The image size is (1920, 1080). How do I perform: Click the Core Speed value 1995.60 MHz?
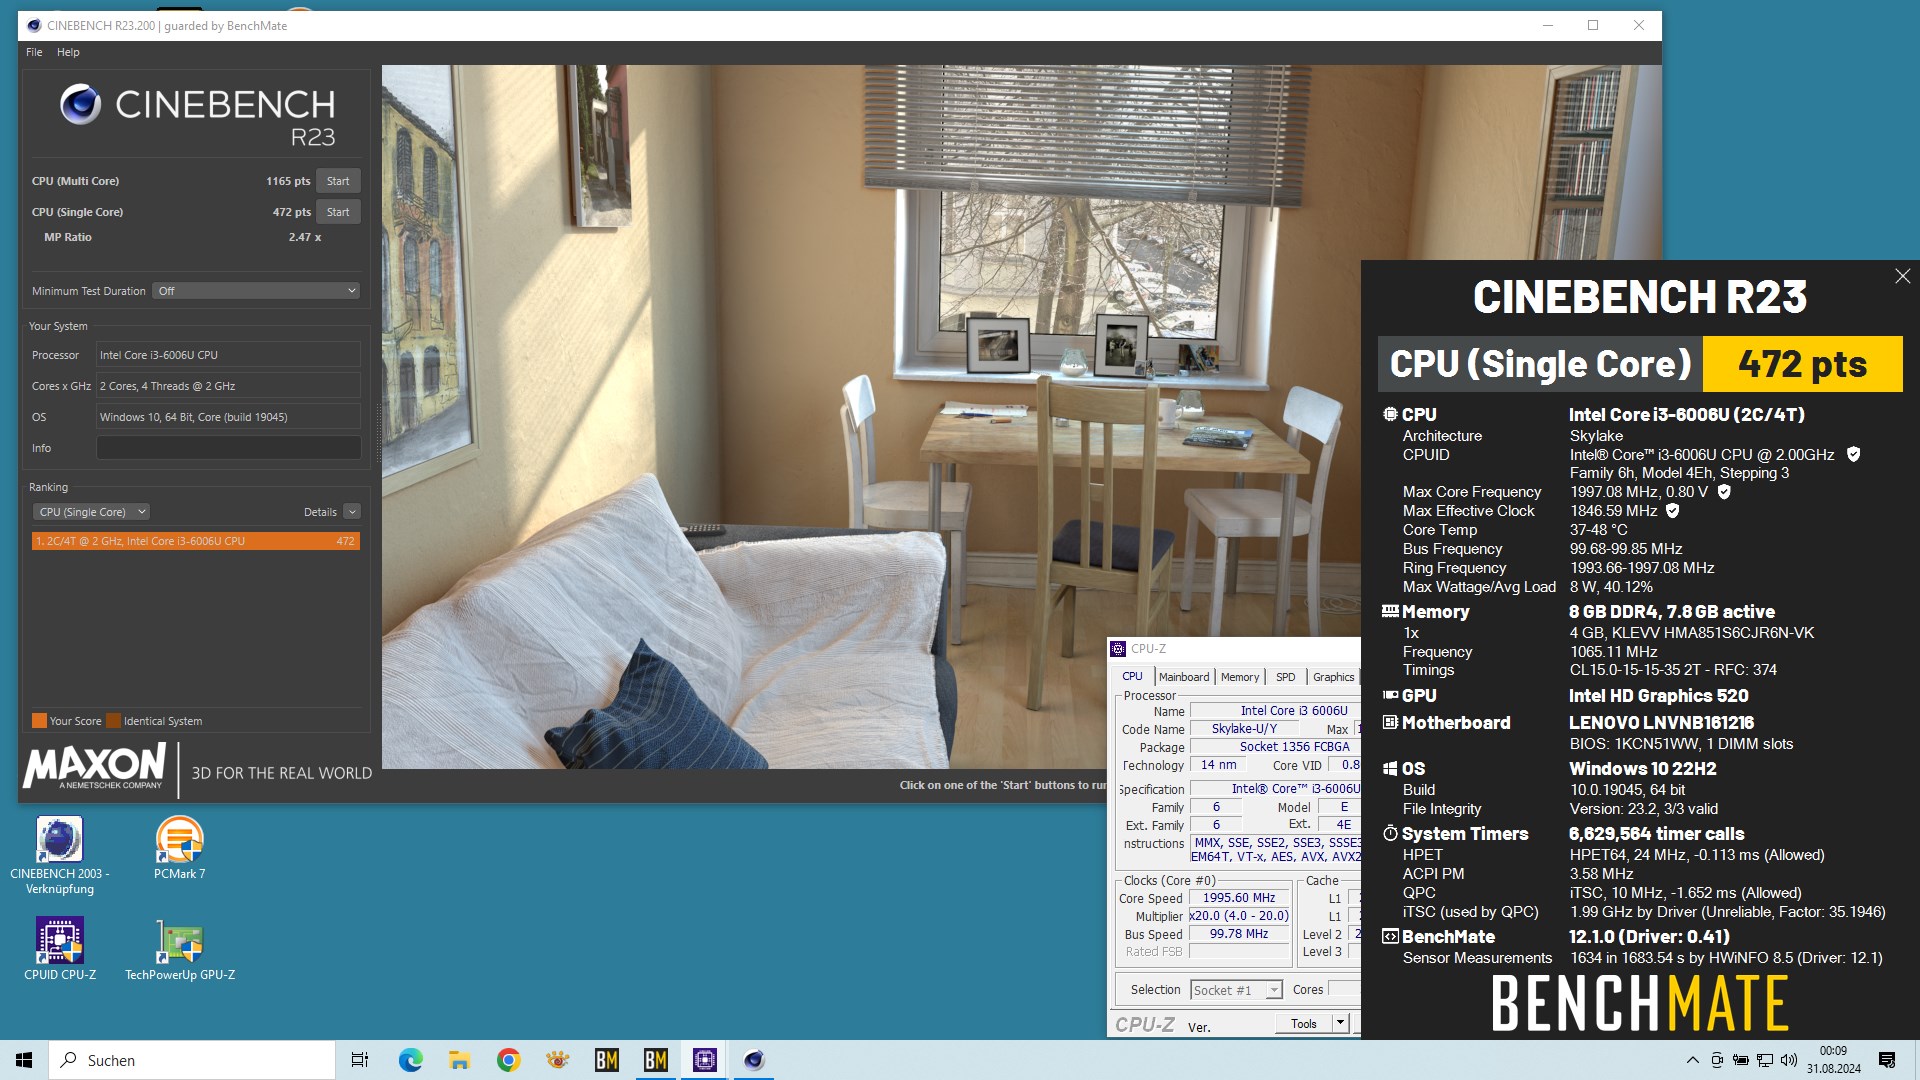coord(1239,898)
